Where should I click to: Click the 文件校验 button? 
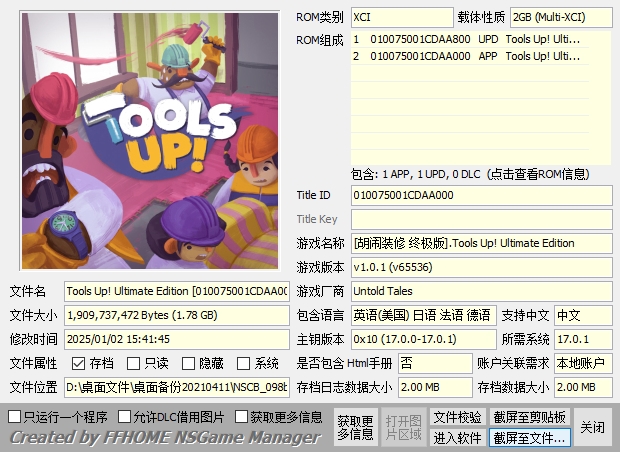457,417
